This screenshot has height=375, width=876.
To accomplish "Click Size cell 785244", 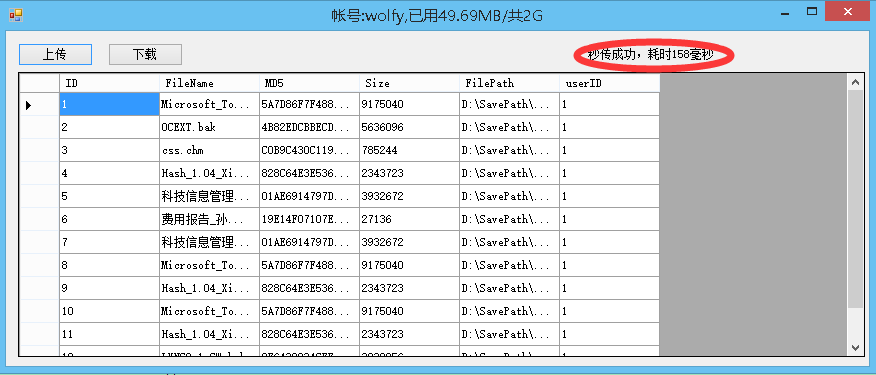I will (410, 150).
